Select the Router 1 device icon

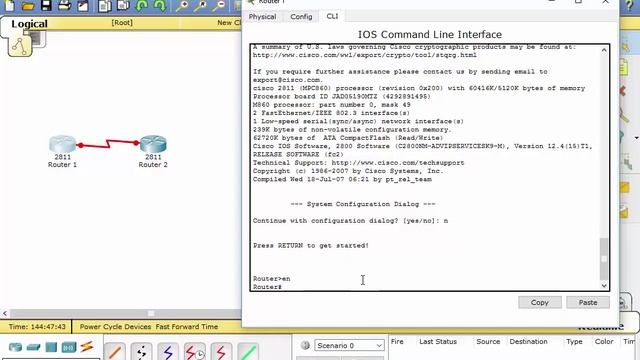pyautogui.click(x=62, y=144)
